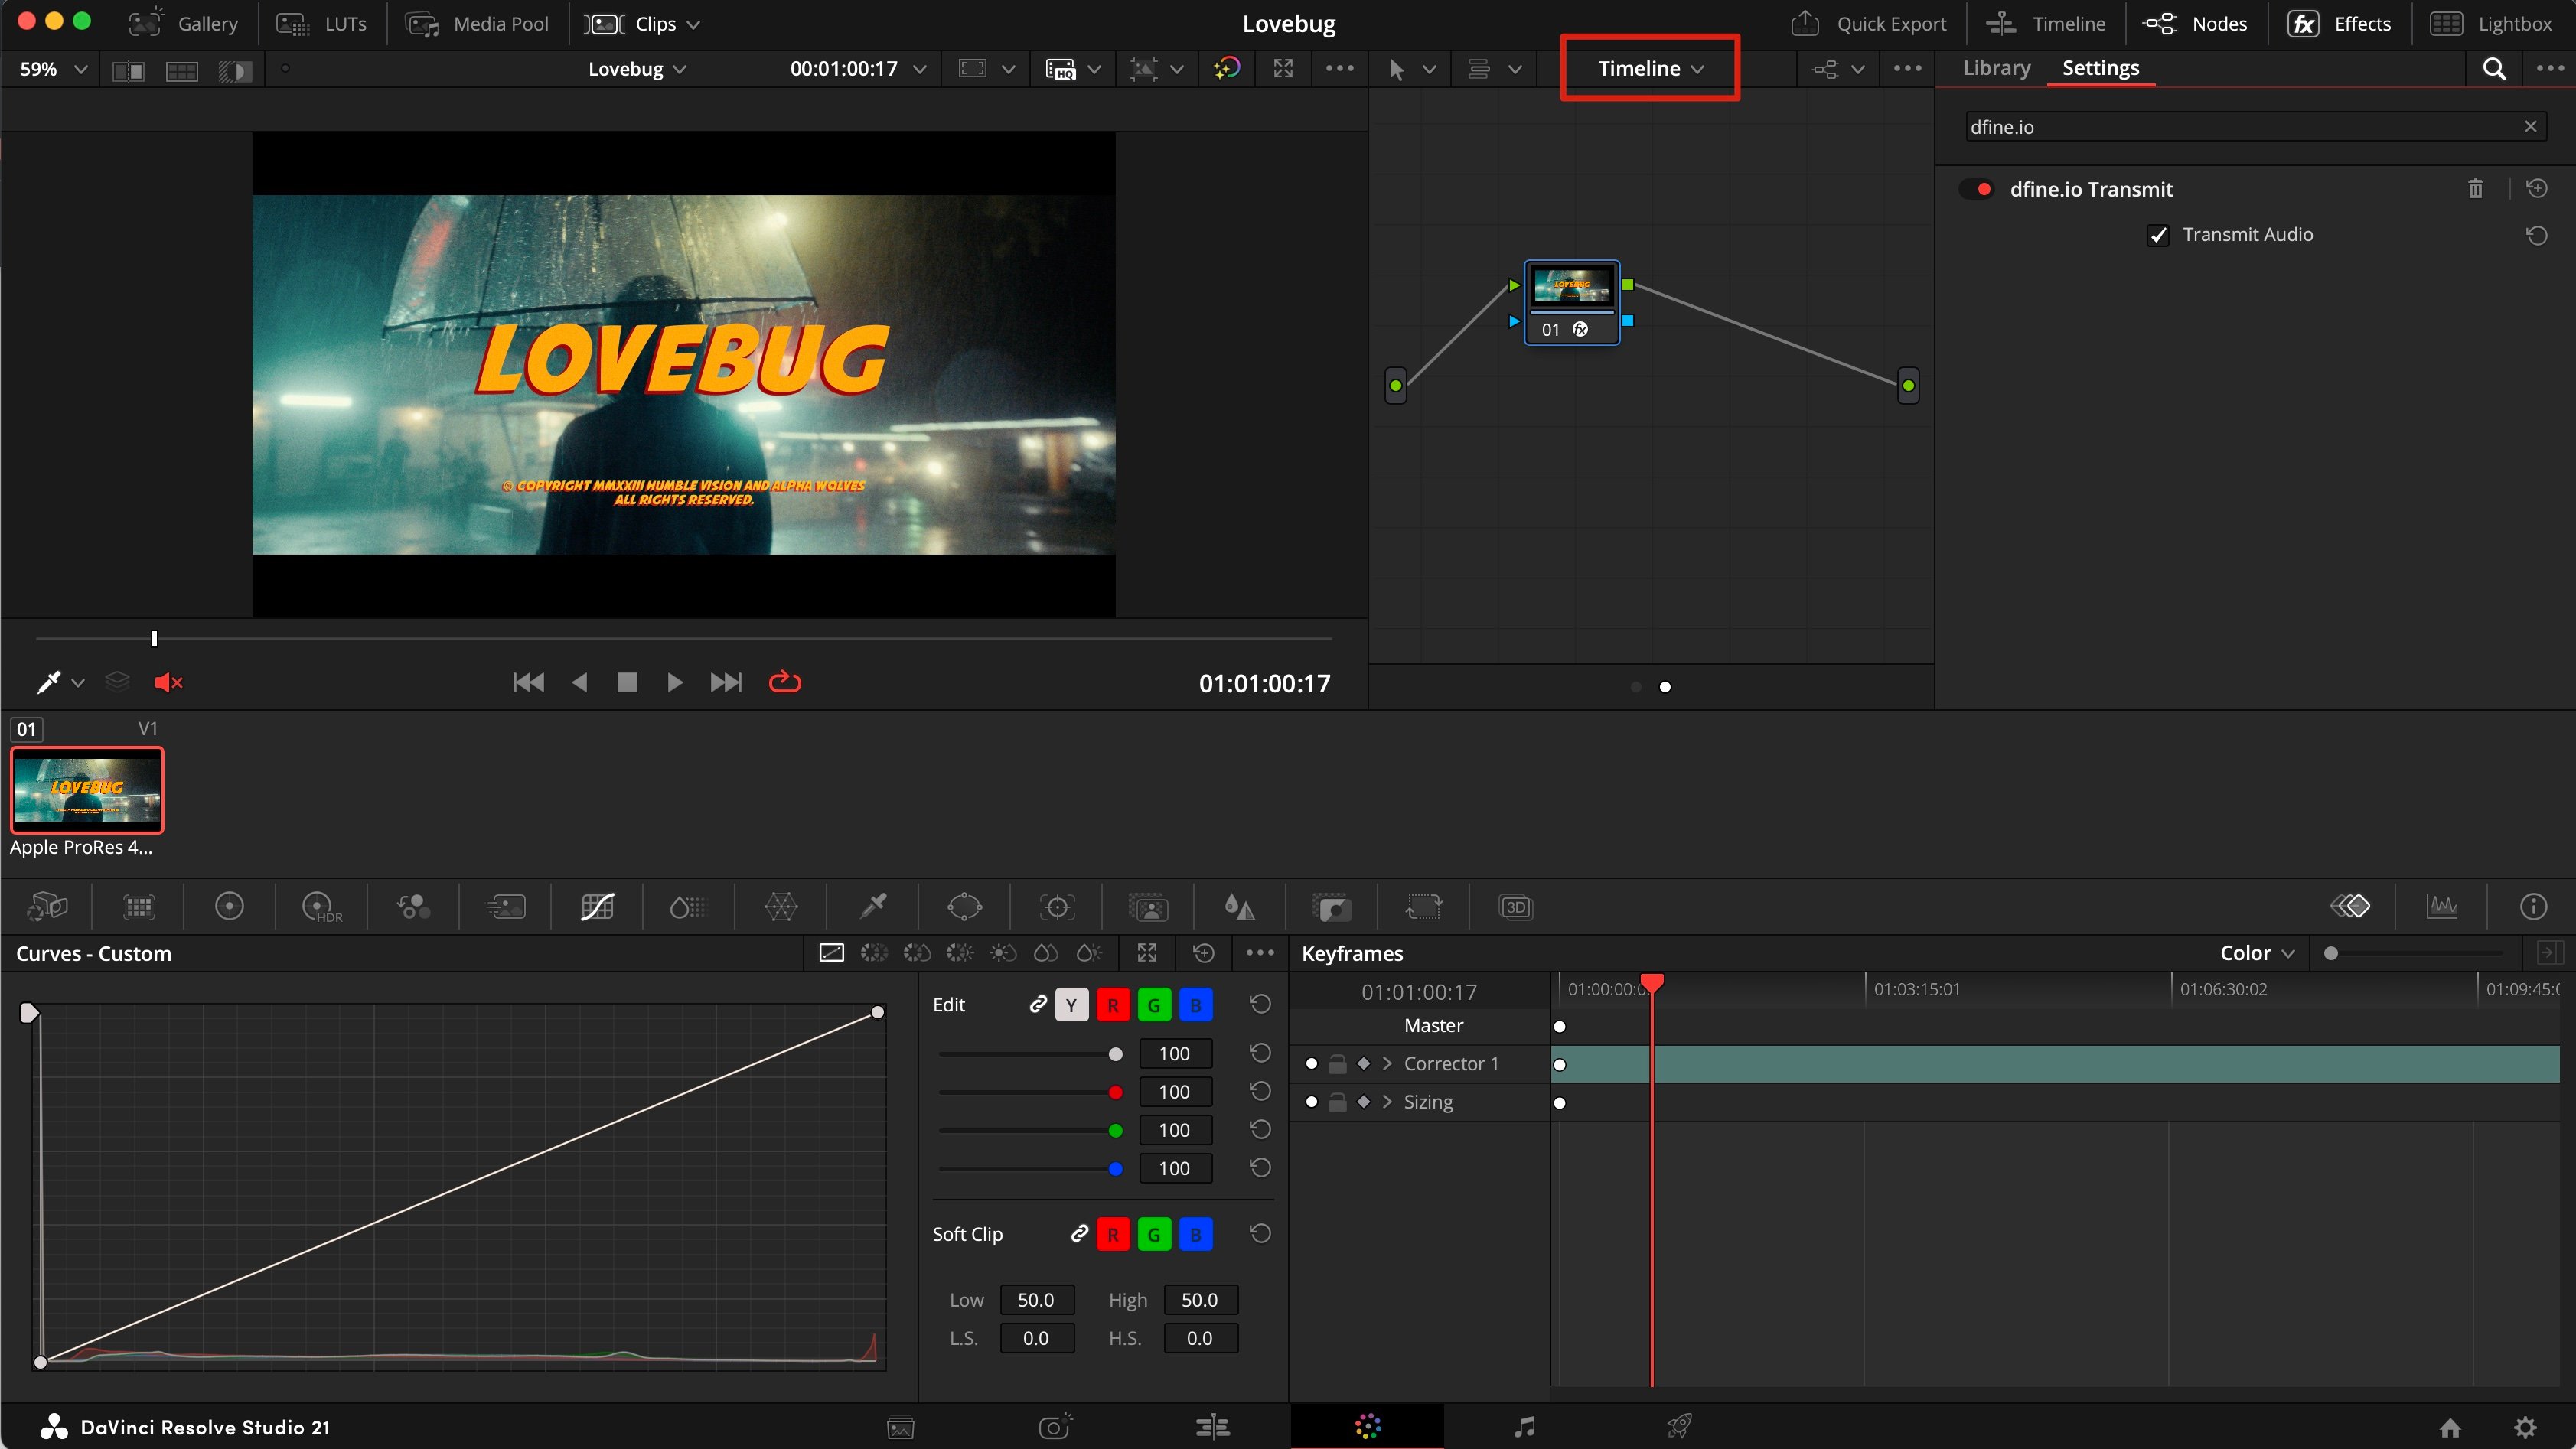This screenshot has width=2576, height=1449.
Task: Open the Color keyframe mode dropdown
Action: [x=2257, y=953]
